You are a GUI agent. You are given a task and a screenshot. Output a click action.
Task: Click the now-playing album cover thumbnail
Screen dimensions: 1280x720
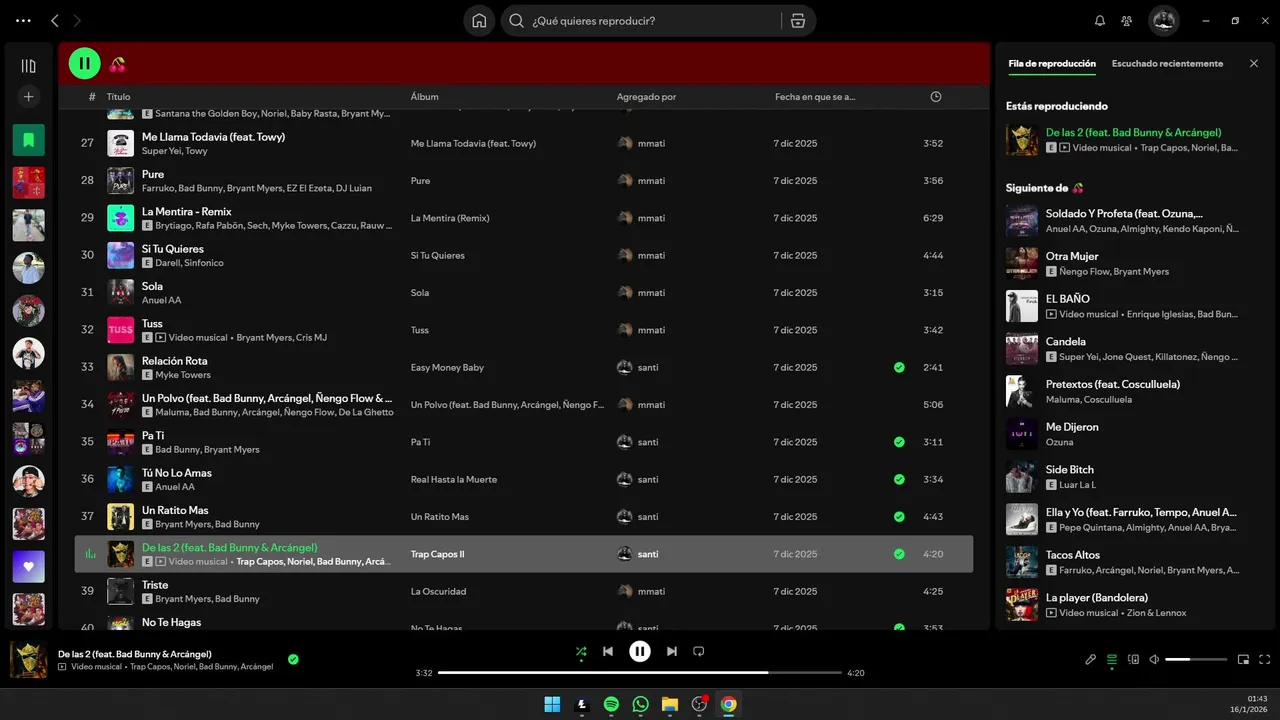tap(29, 660)
